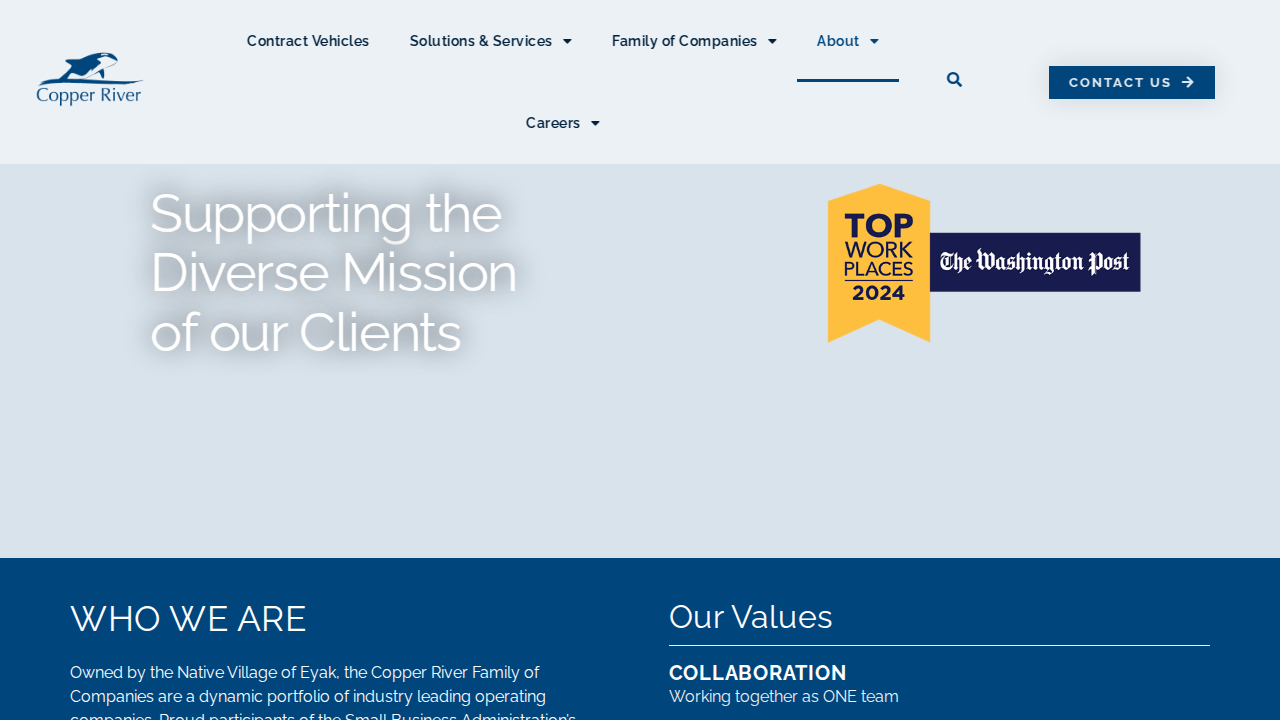
Task: Click the COLLABORATION value title
Action: [758, 673]
